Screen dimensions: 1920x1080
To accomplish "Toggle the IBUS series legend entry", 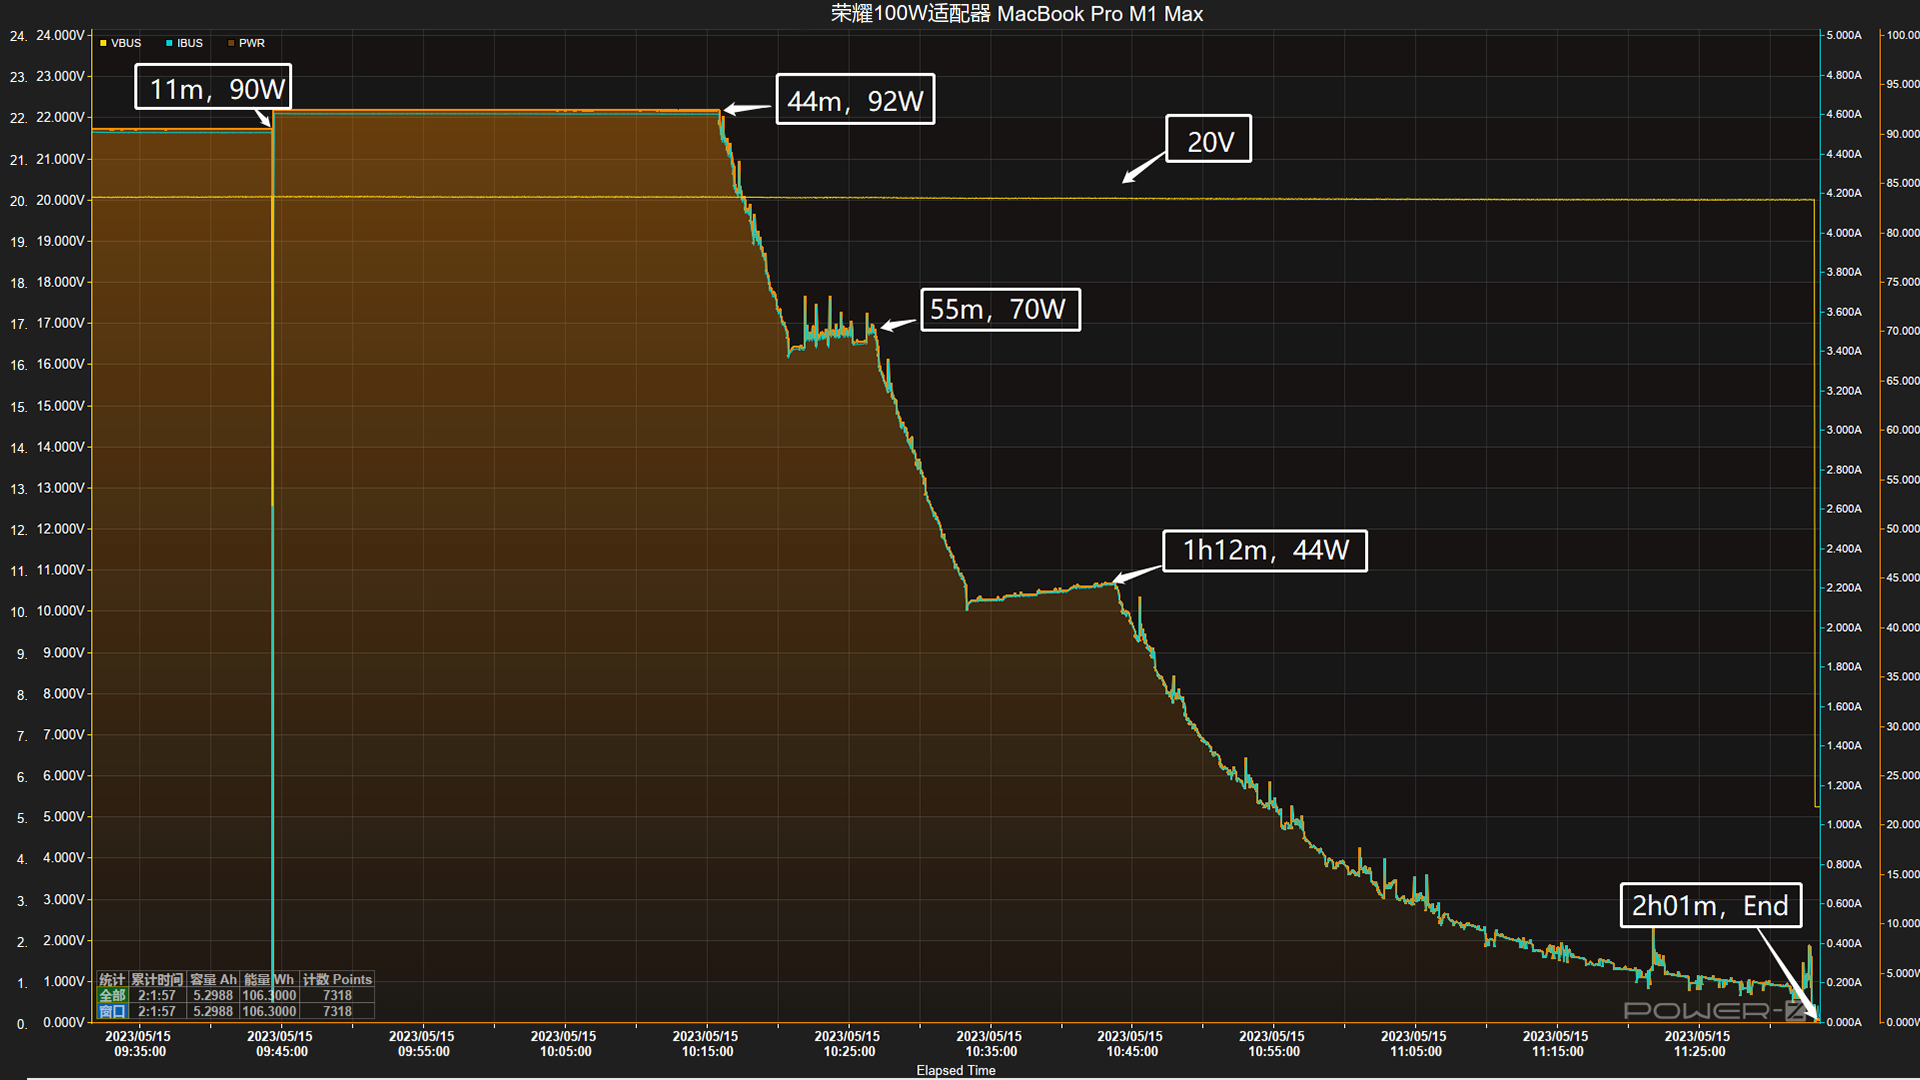I will 189,43.
